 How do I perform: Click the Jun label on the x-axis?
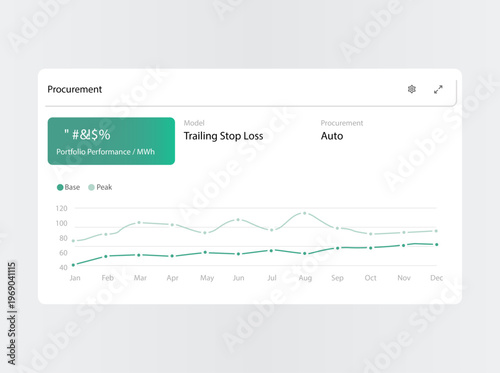click(238, 278)
